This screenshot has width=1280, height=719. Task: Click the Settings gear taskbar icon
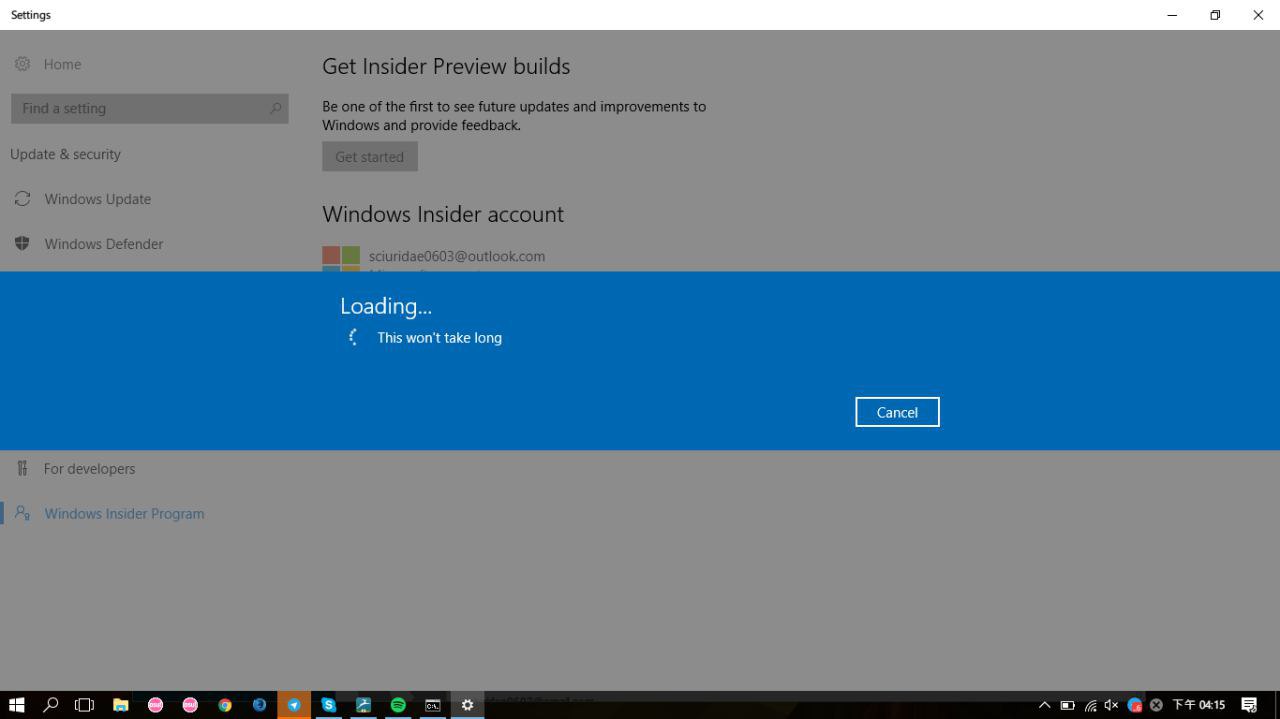(x=467, y=705)
